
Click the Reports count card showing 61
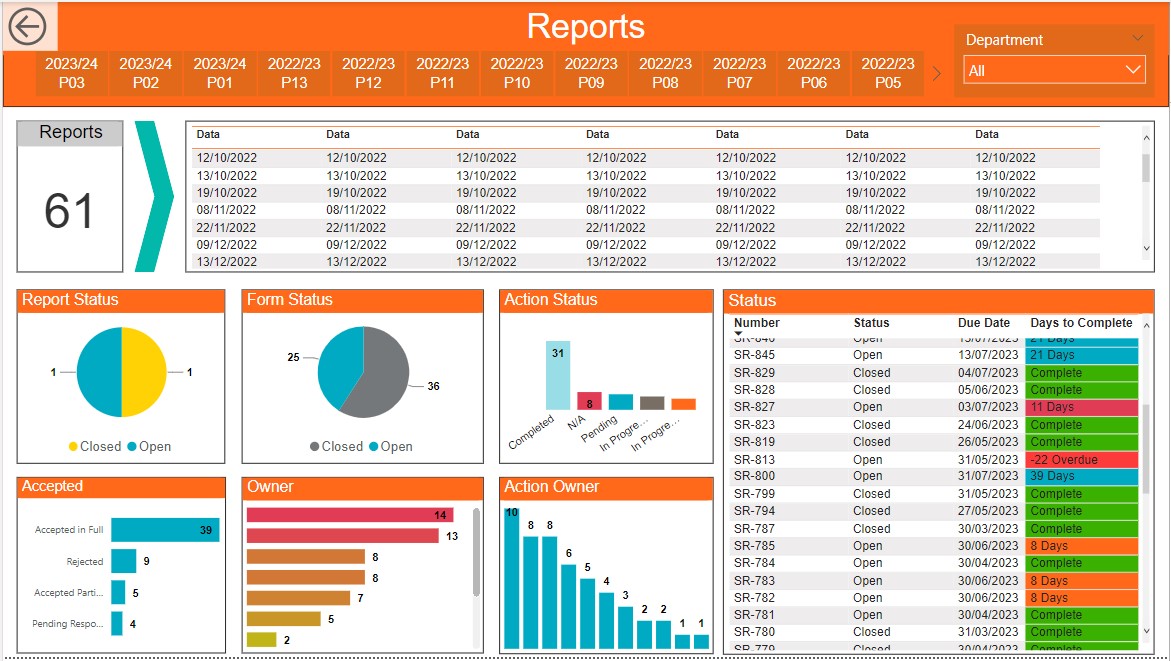click(x=70, y=210)
